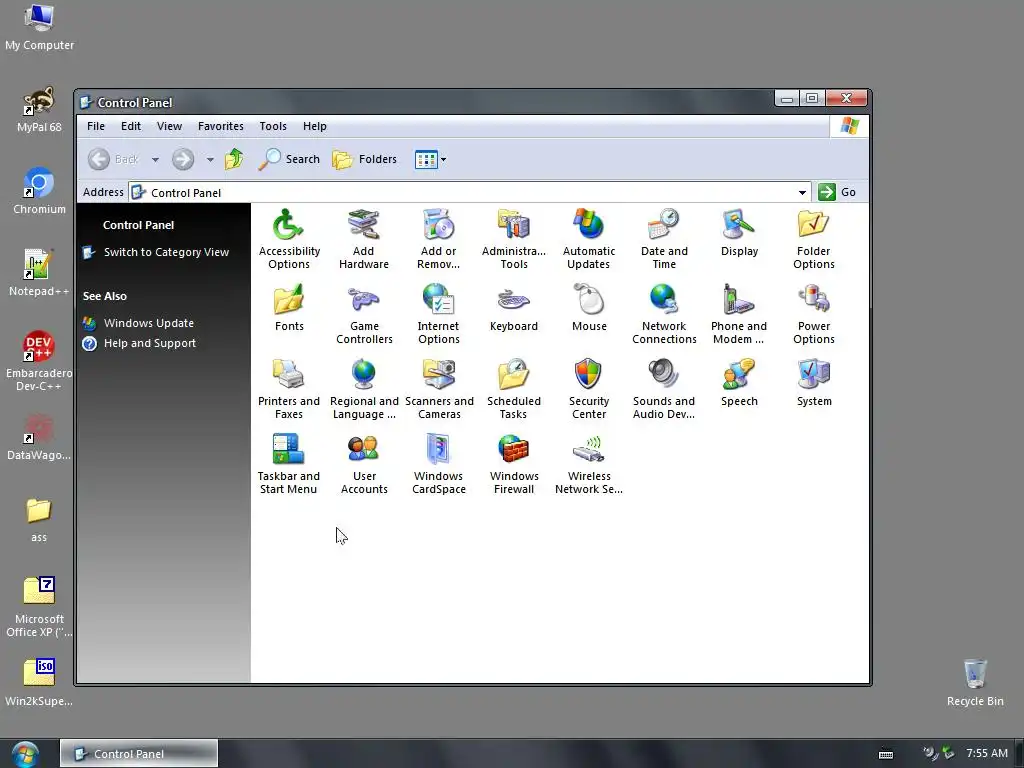Select the Recycle Bin desktop icon

pyautogui.click(x=975, y=683)
